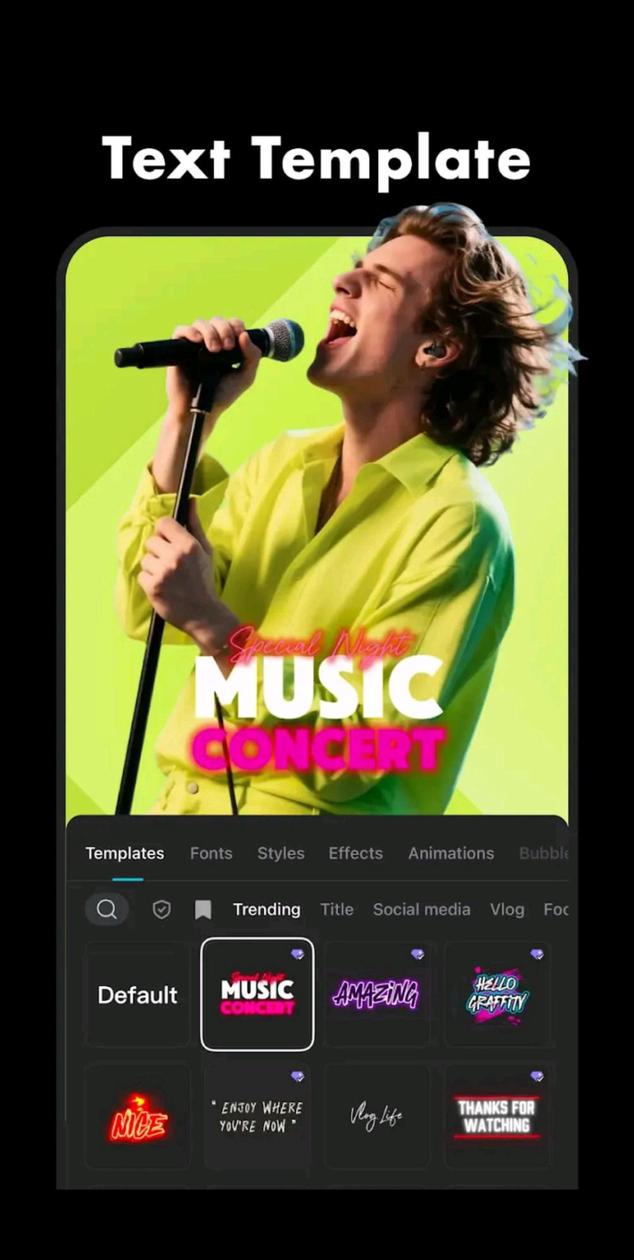Select the Enjoy Where You're Now template
The height and width of the screenshot is (1260, 634).
pos(257,1116)
